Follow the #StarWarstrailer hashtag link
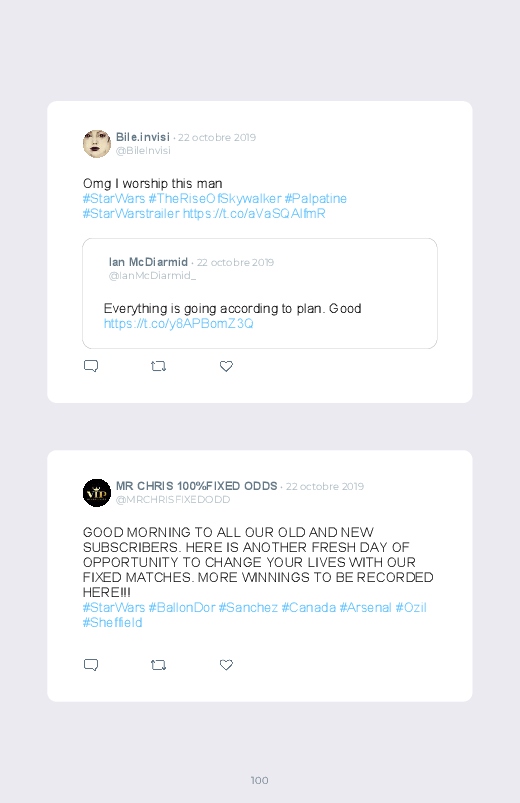Image resolution: width=520 pixels, height=803 pixels. coord(131,214)
